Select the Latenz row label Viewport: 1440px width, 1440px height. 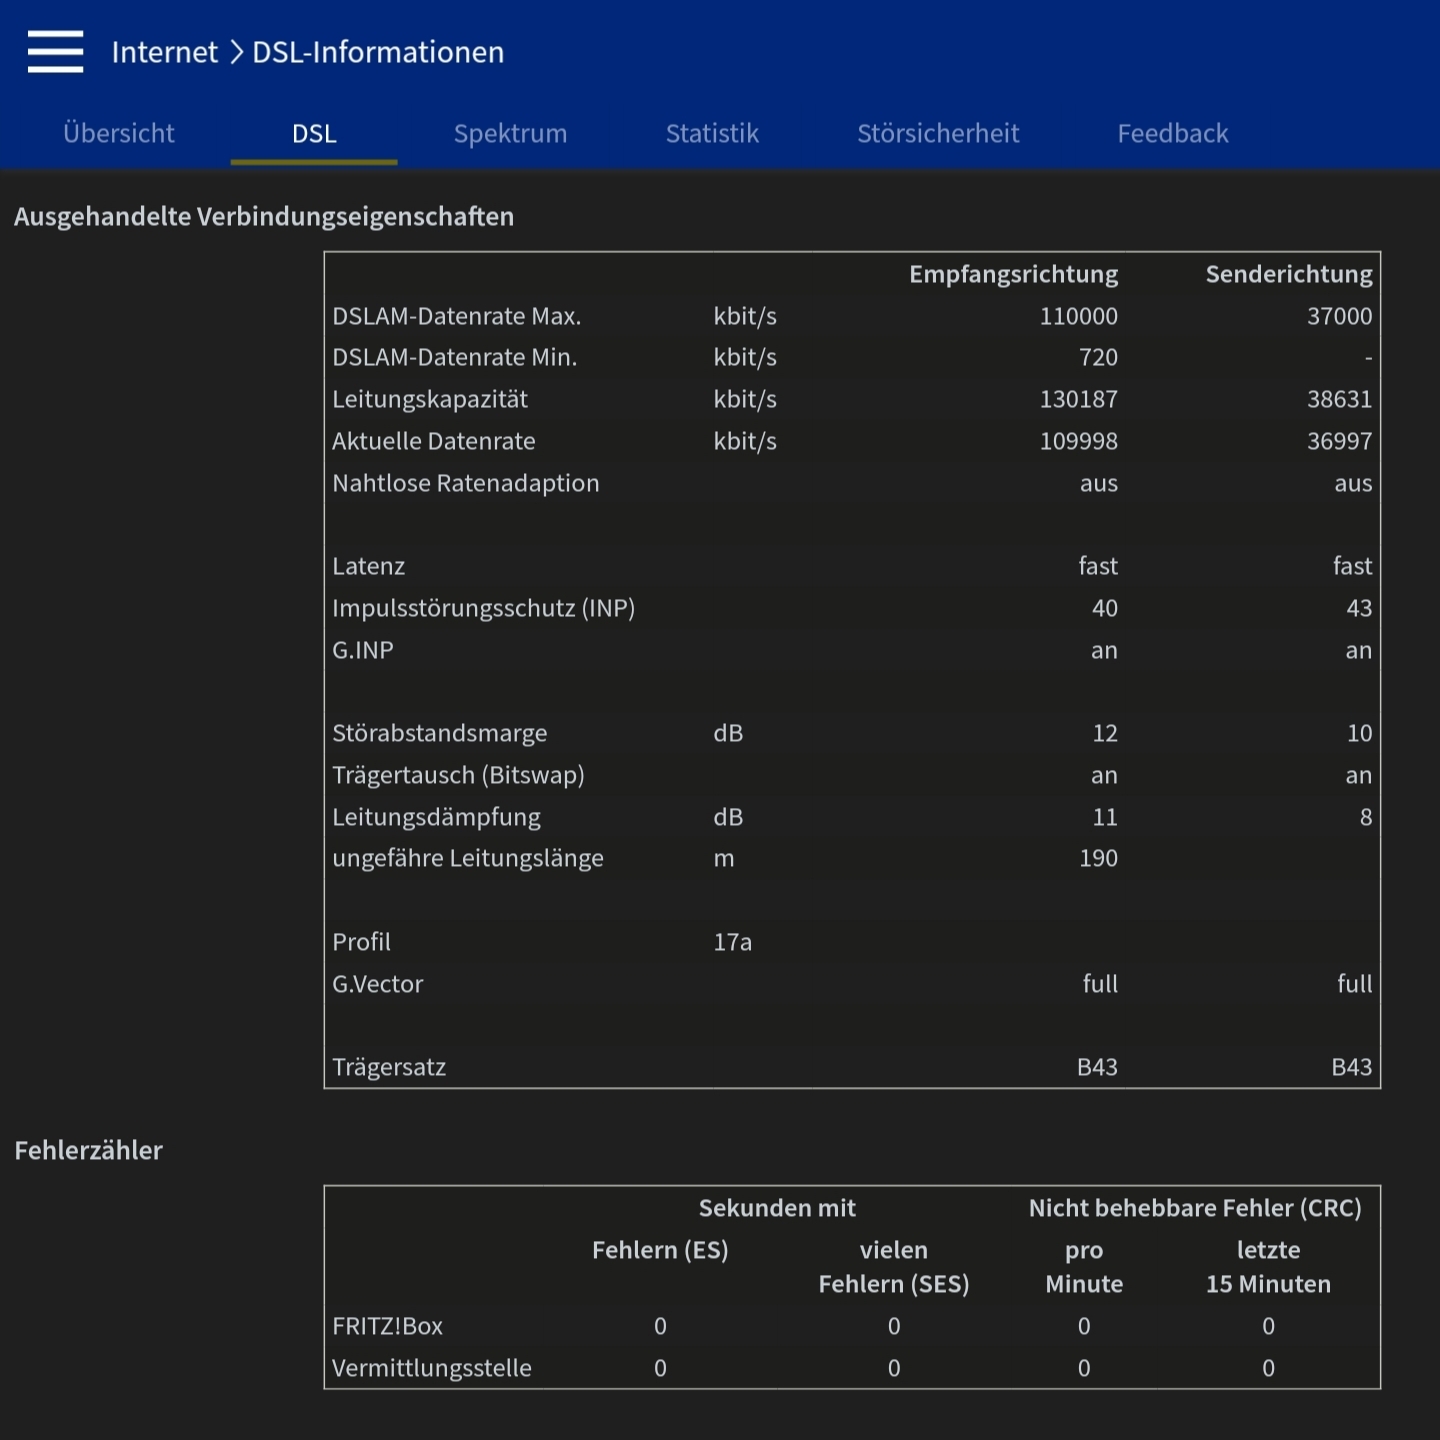[x=369, y=566]
